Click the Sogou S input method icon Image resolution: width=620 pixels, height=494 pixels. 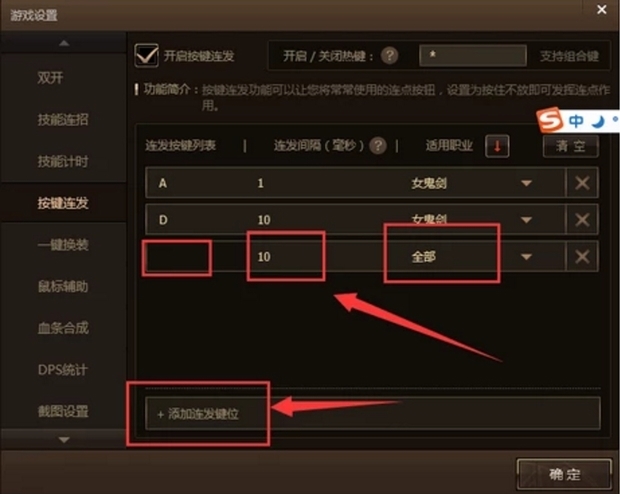click(x=550, y=120)
